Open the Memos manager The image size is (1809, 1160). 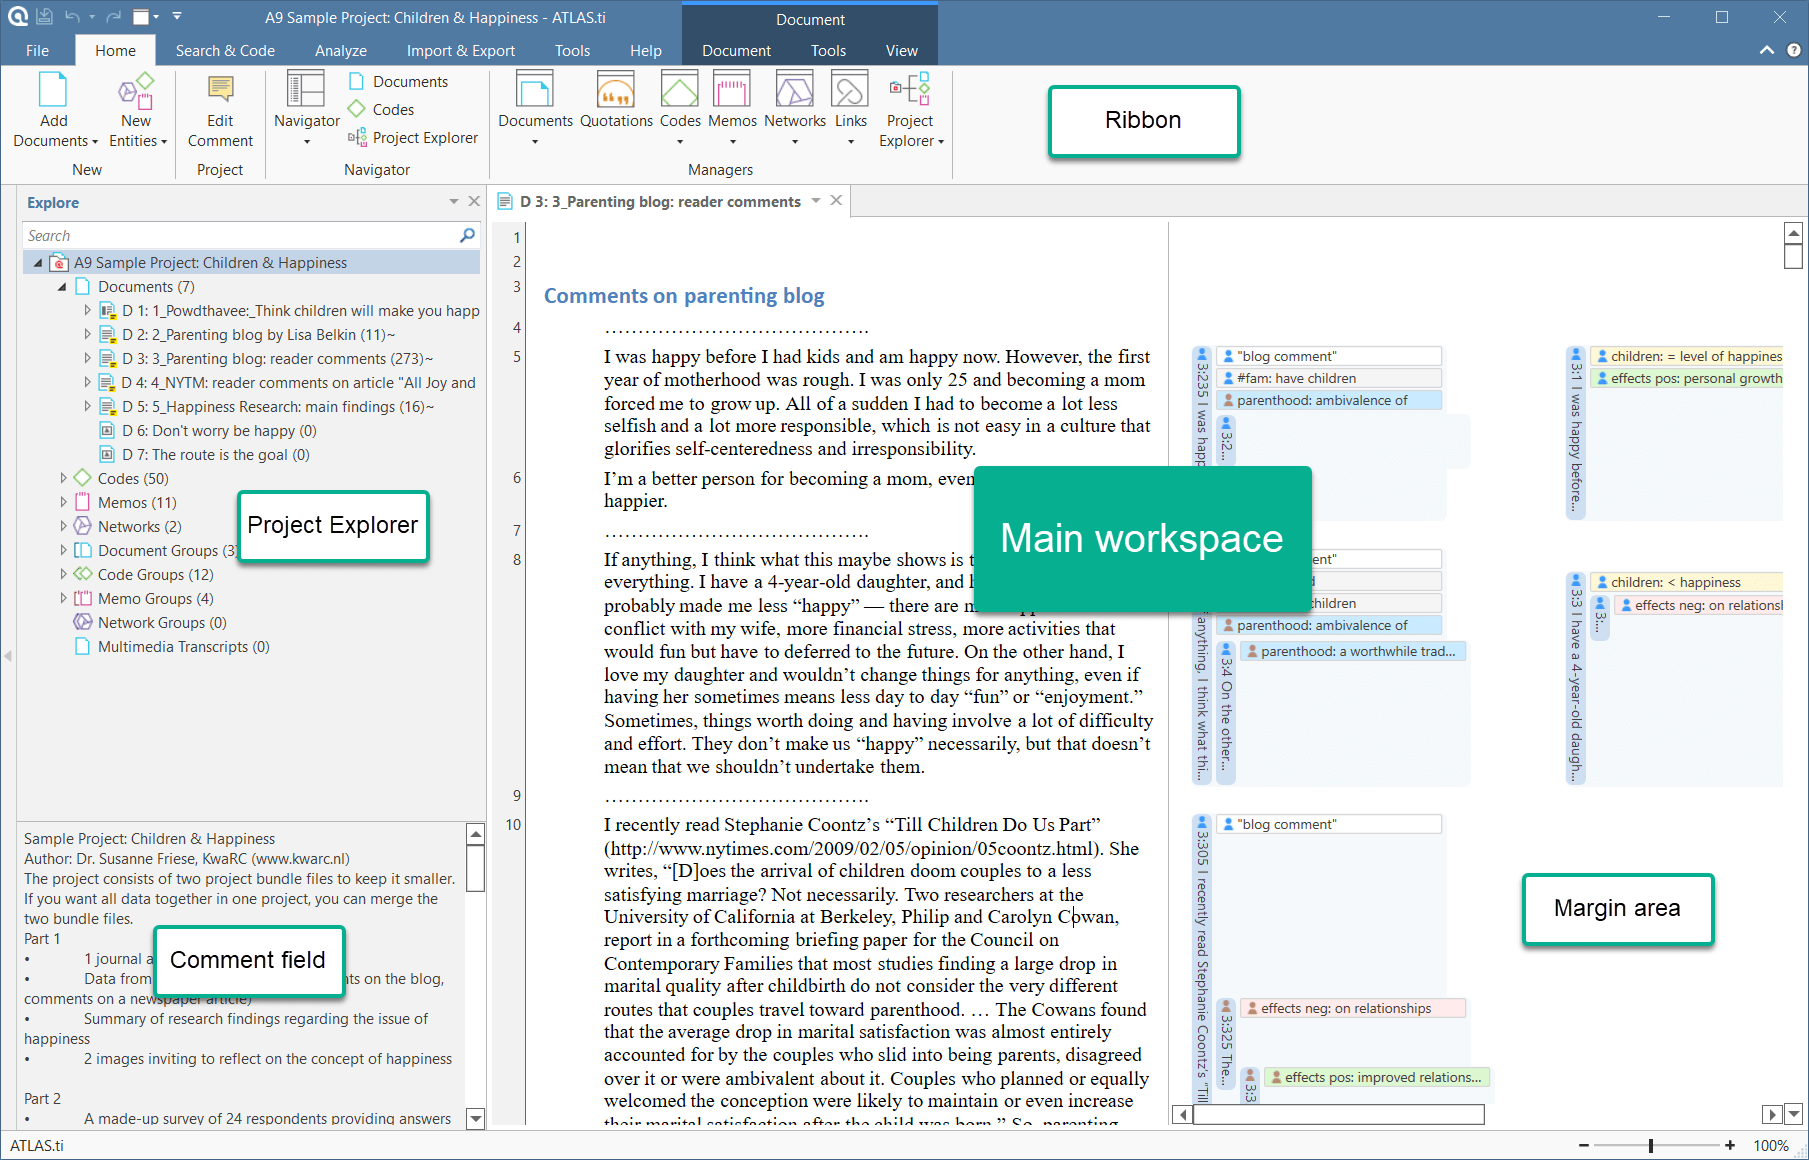pyautogui.click(x=732, y=109)
